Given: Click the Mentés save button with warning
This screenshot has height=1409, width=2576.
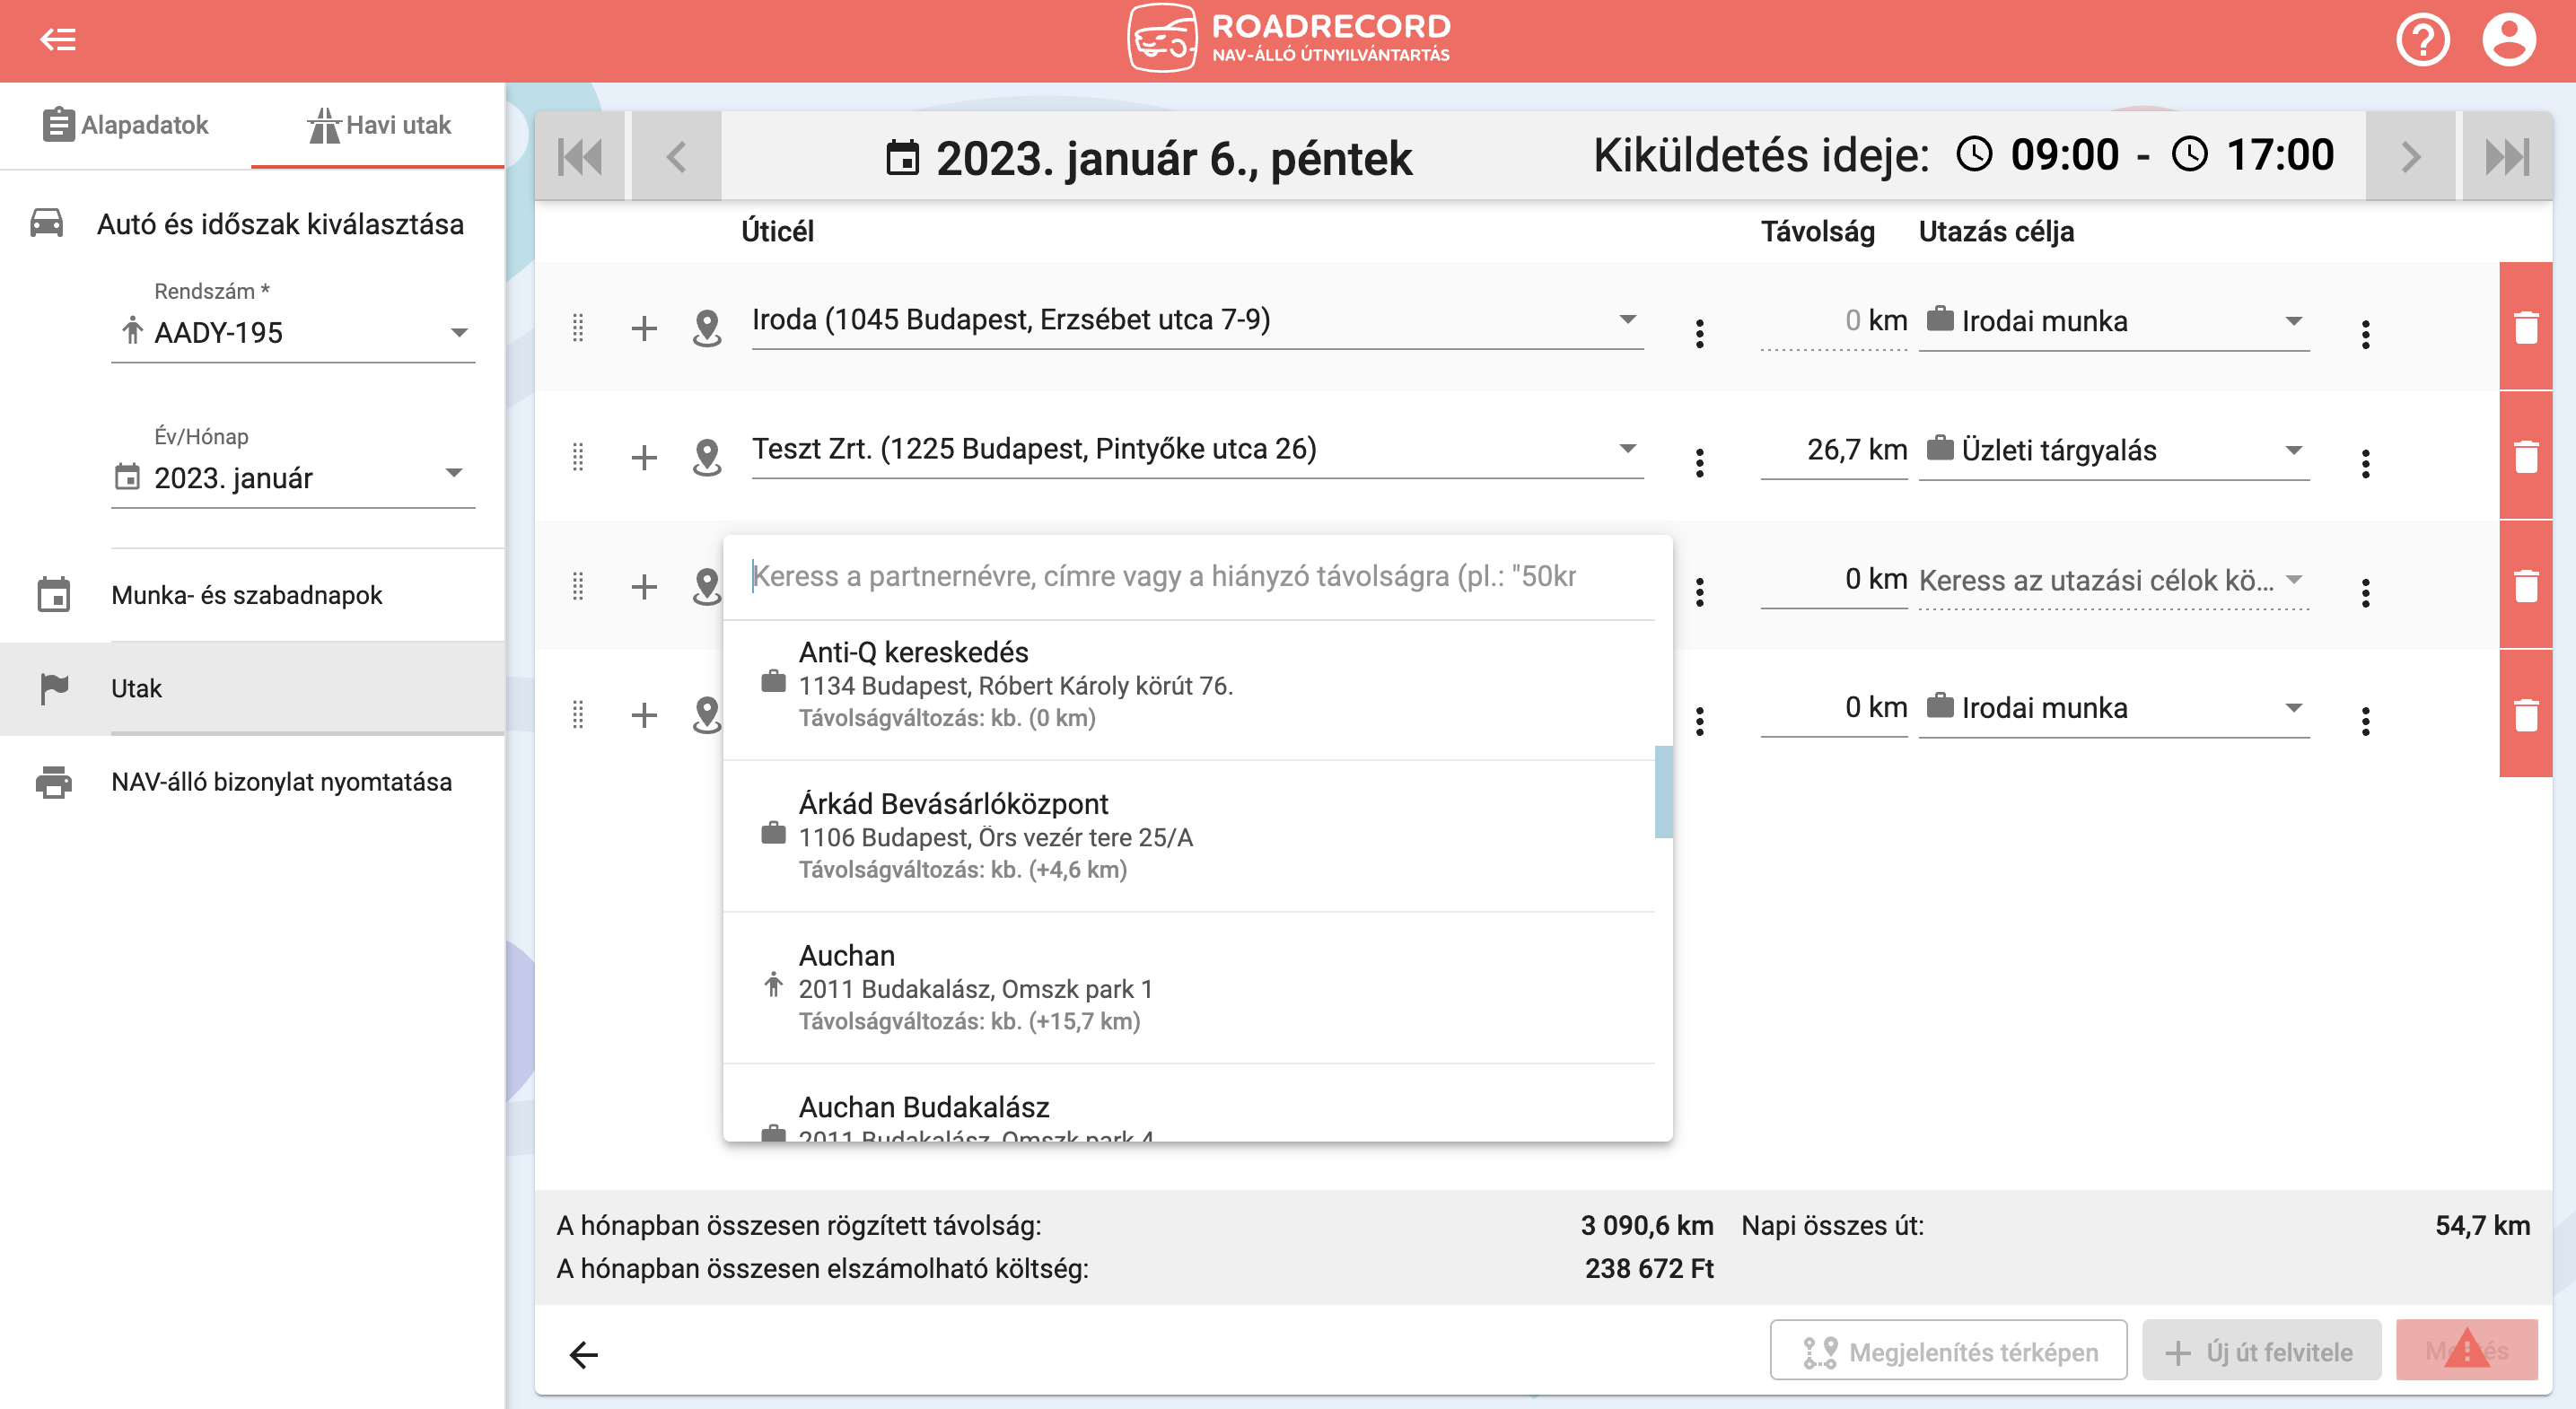Looking at the screenshot, I should pos(2466,1350).
